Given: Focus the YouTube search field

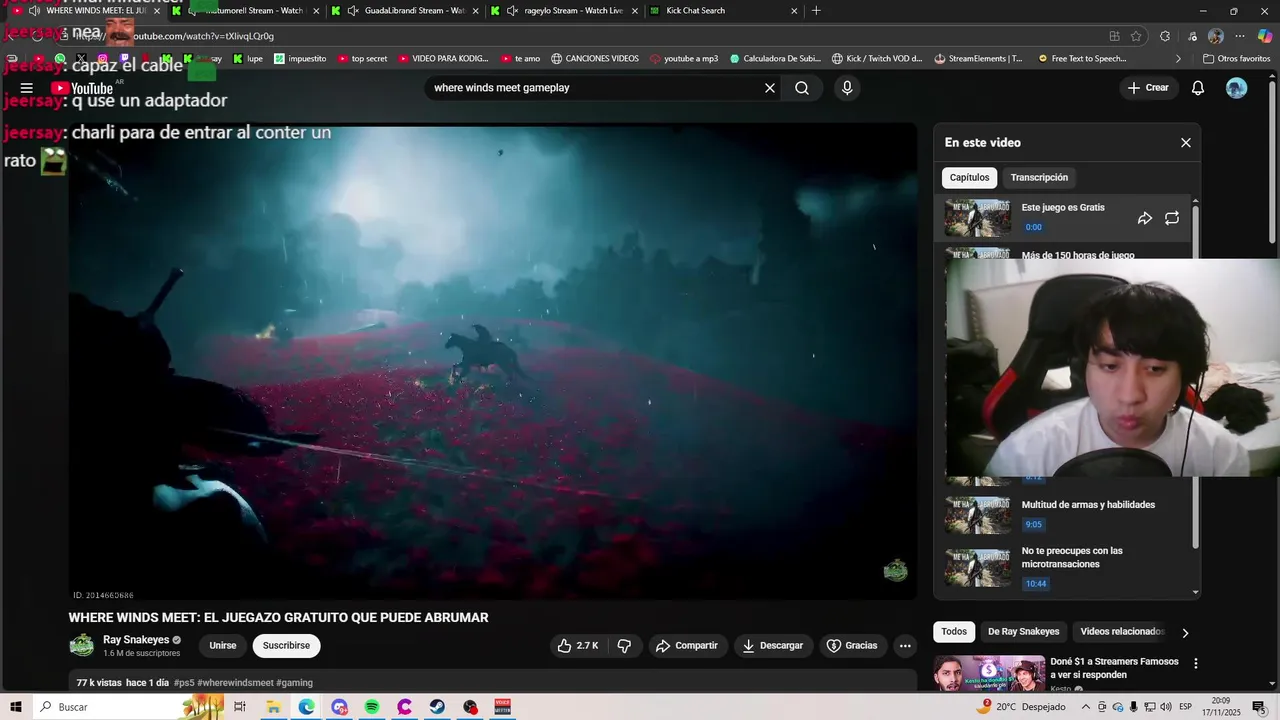Looking at the screenshot, I should tap(595, 88).
